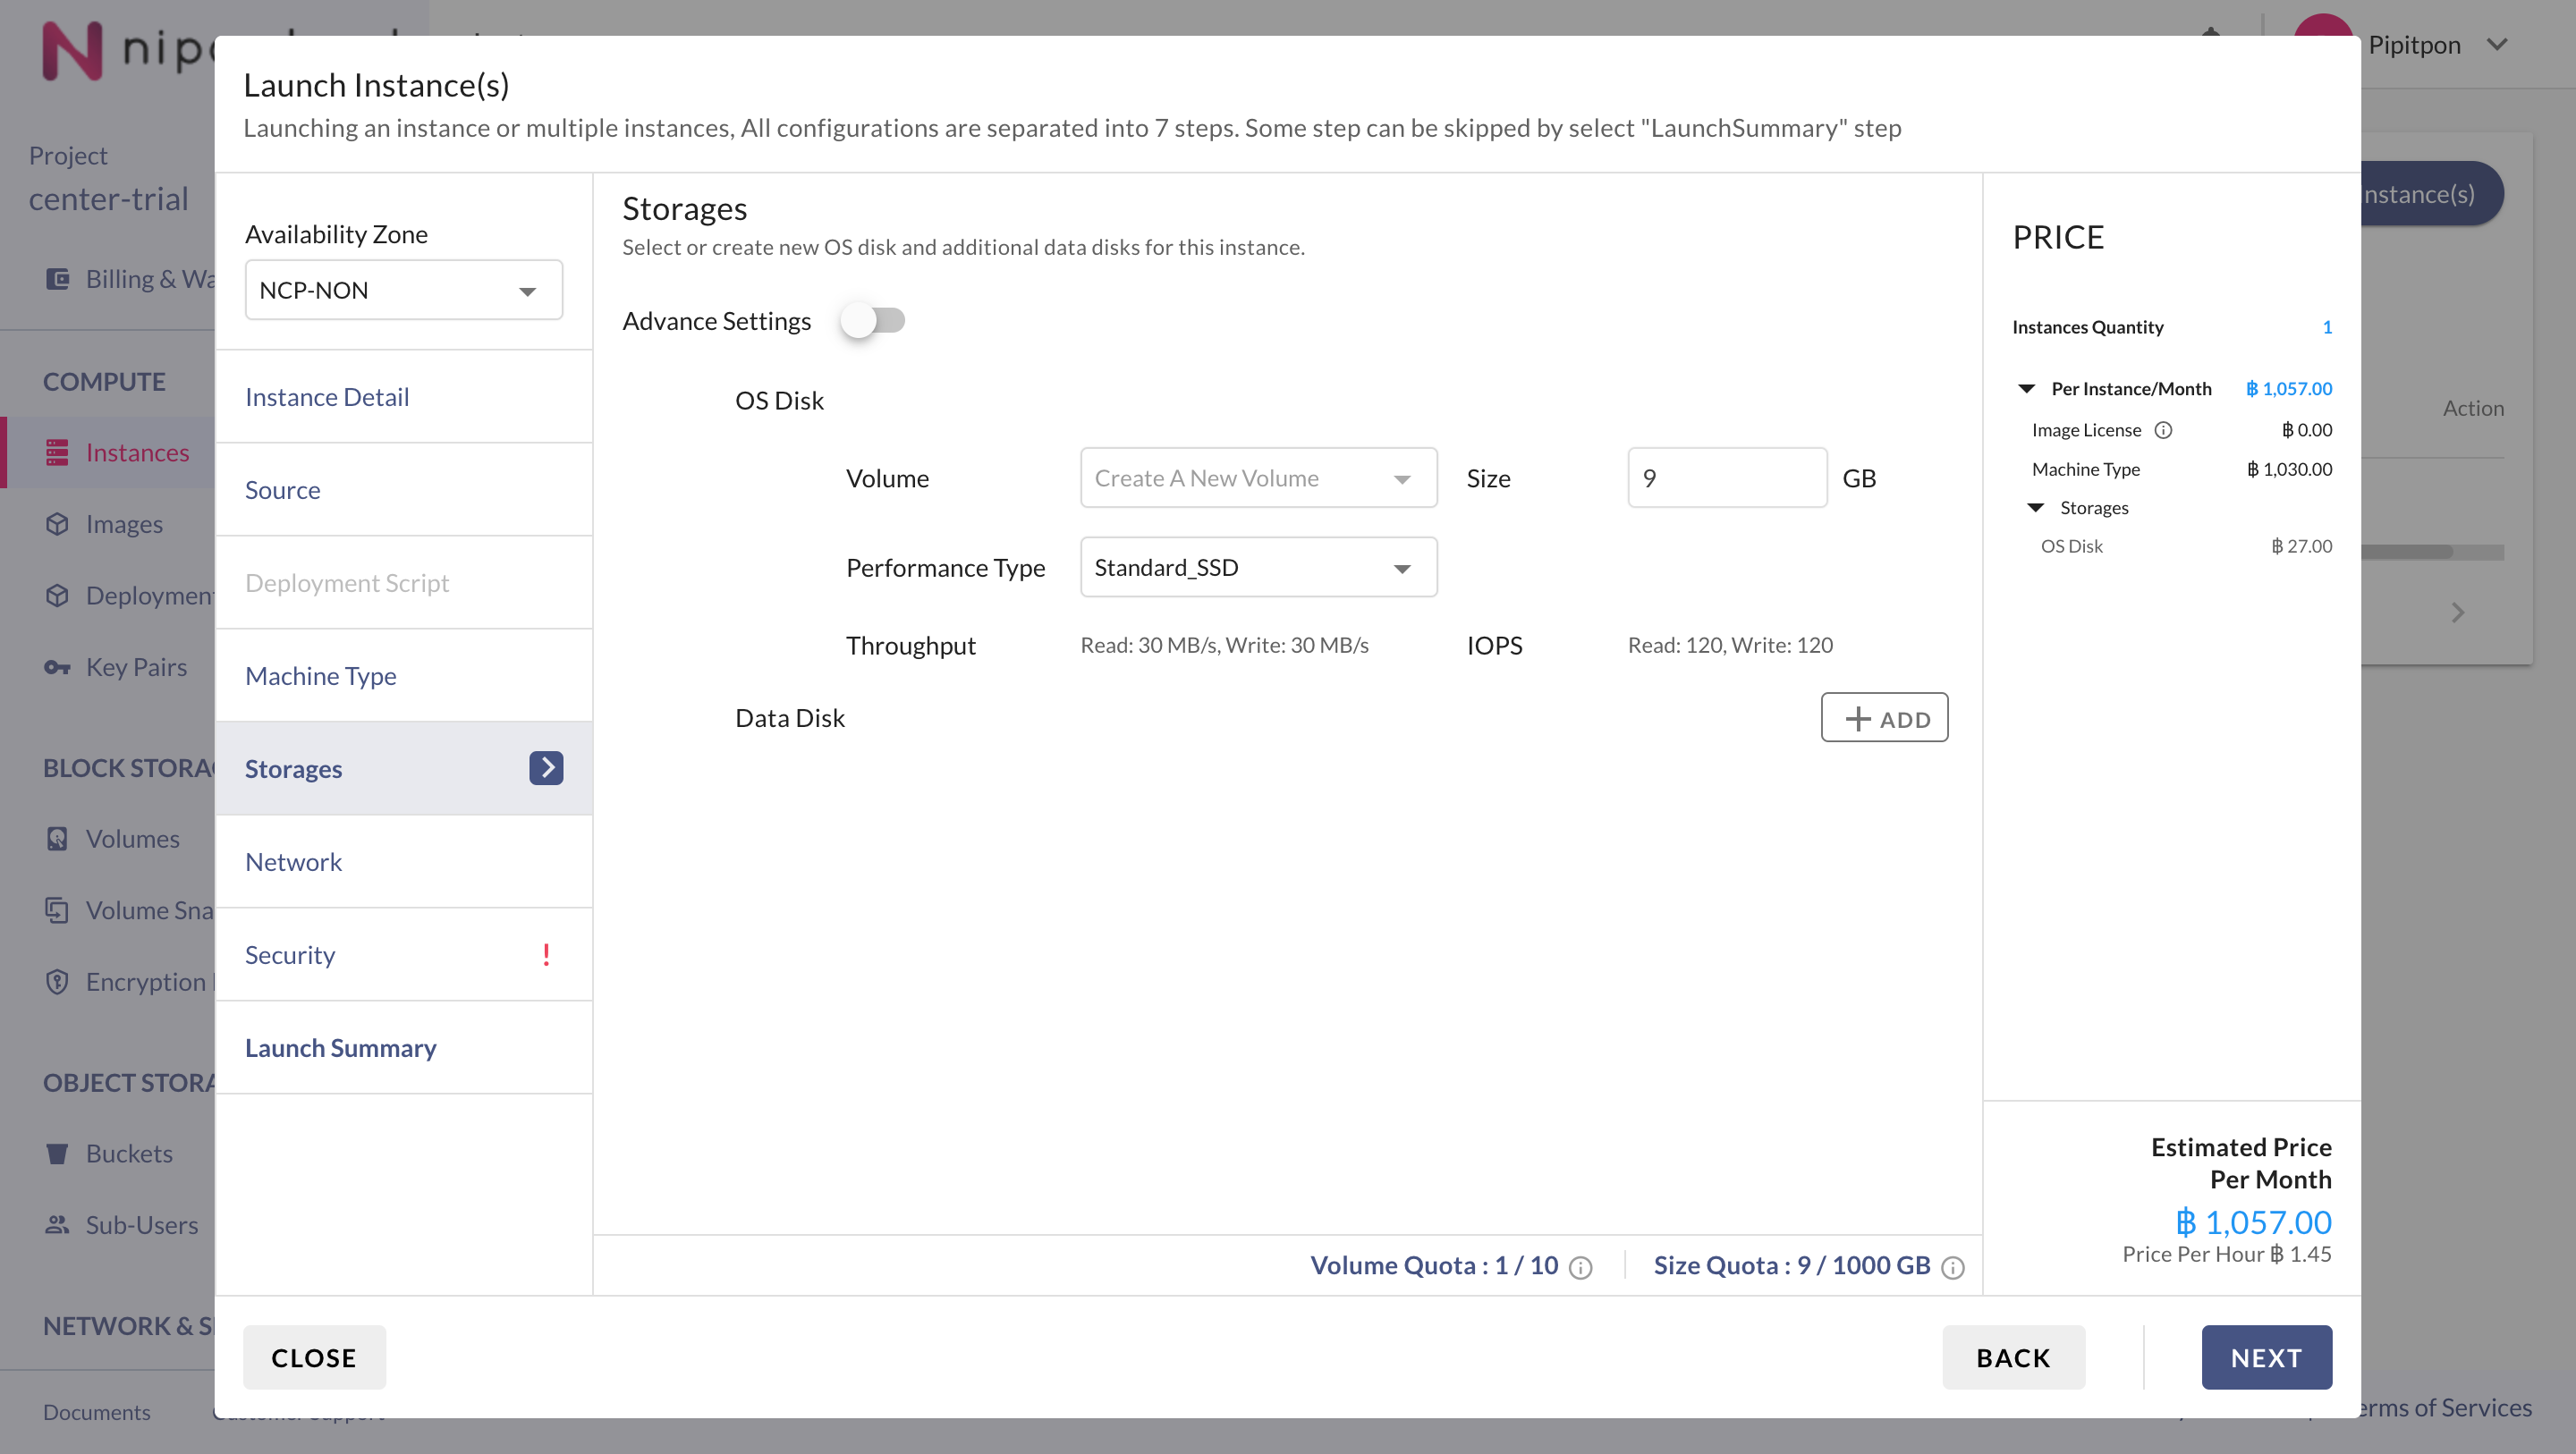Click the Machine Type price ฿ 1,030.00
The image size is (2576, 1454).
click(2289, 469)
